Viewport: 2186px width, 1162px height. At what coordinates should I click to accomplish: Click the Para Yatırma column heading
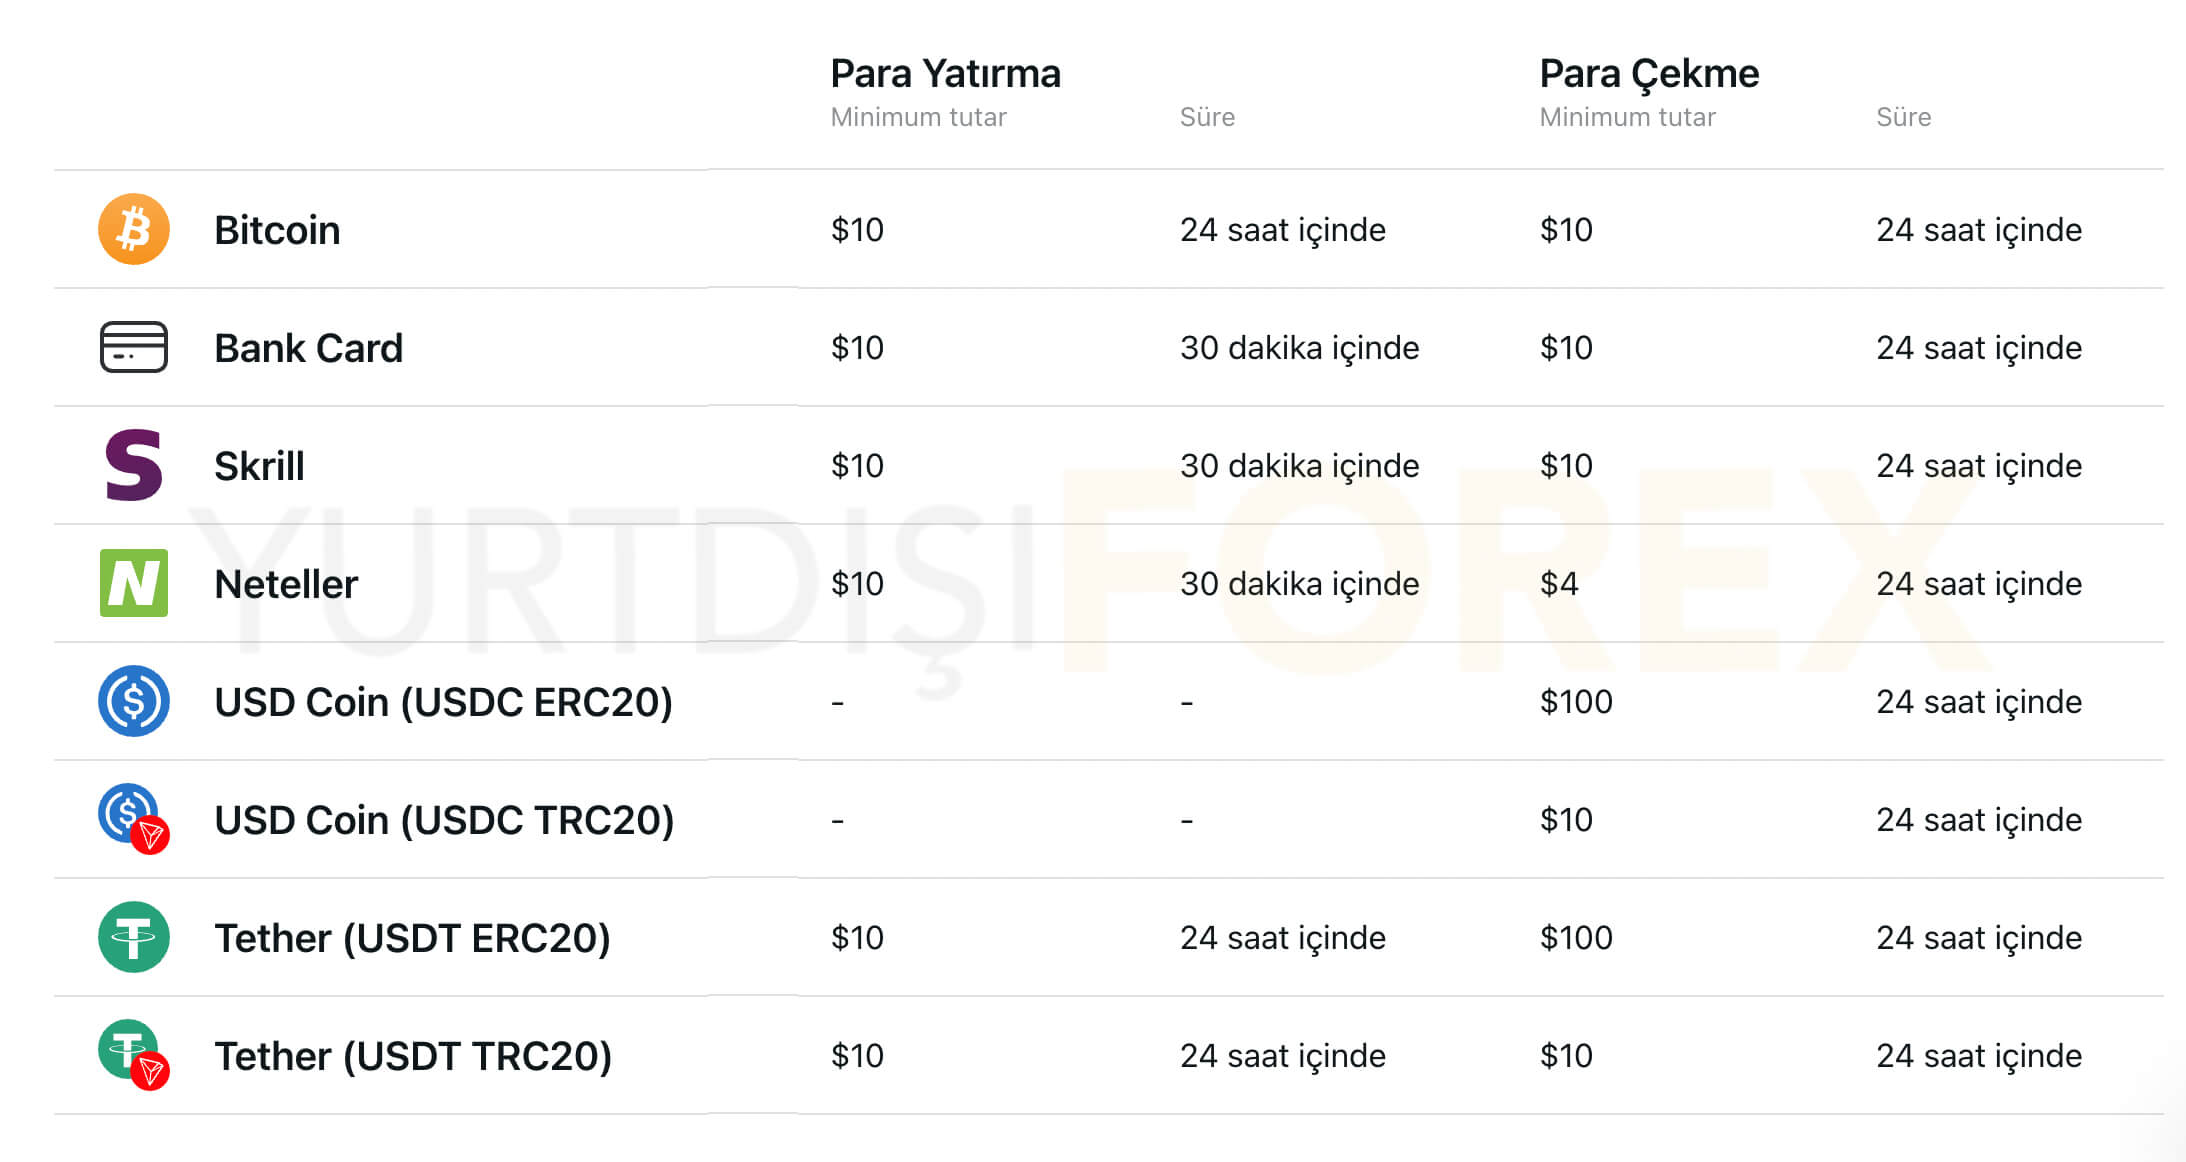pyautogui.click(x=945, y=73)
